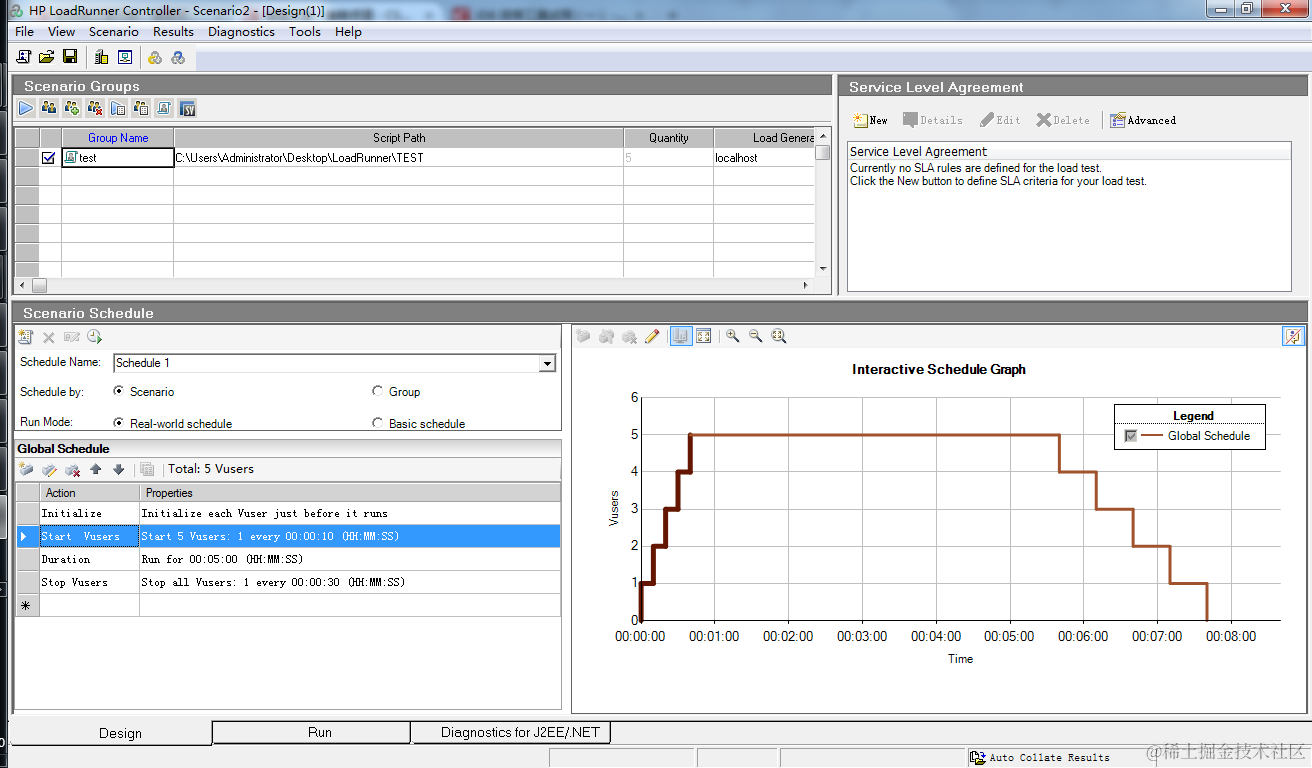Edit action with the pencil icon in Global Schedule
This screenshot has height=768, width=1312.
(x=49, y=469)
